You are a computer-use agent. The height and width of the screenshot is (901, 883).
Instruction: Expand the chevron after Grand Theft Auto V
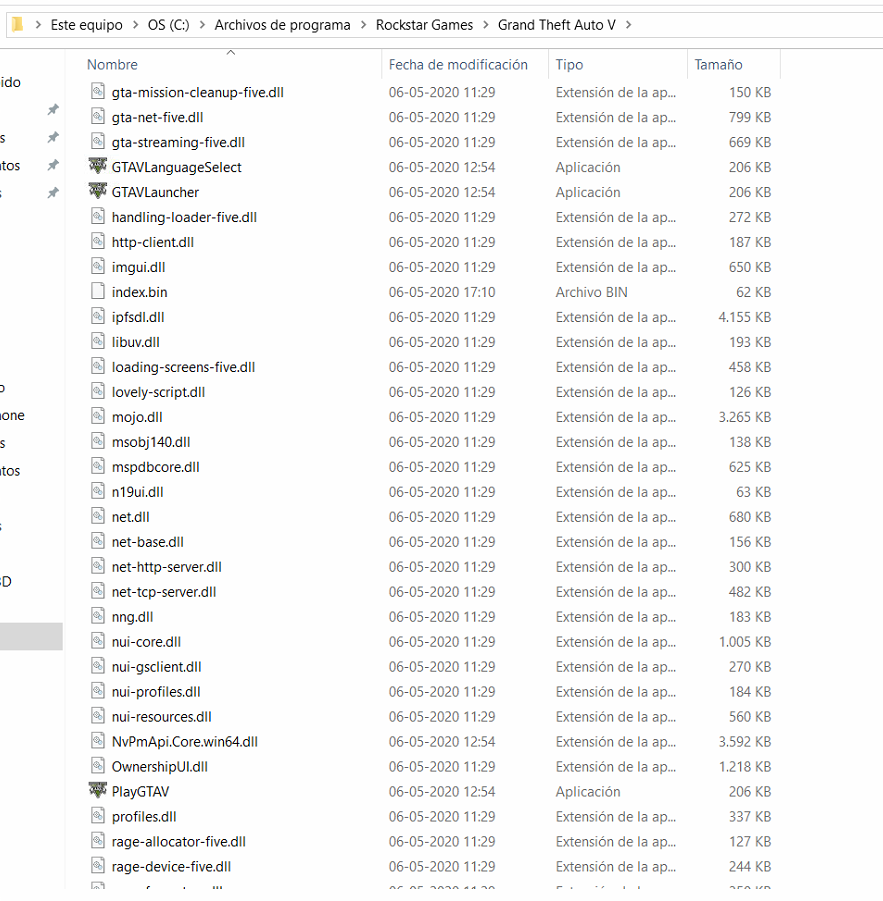[628, 25]
